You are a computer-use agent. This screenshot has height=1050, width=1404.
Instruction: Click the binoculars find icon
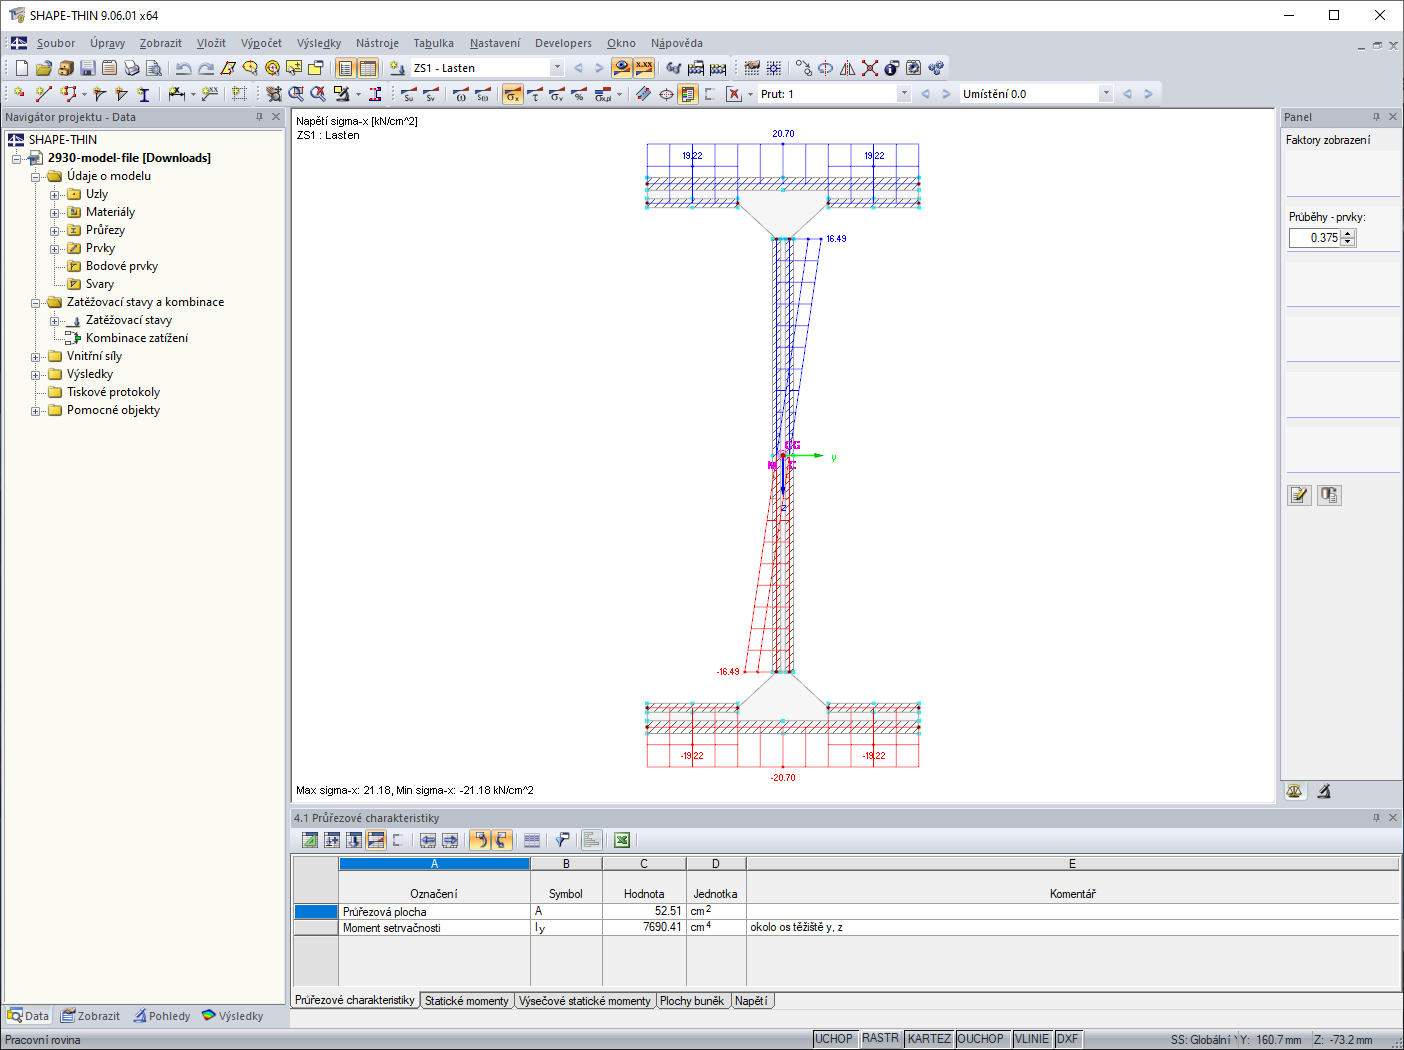pos(673,68)
